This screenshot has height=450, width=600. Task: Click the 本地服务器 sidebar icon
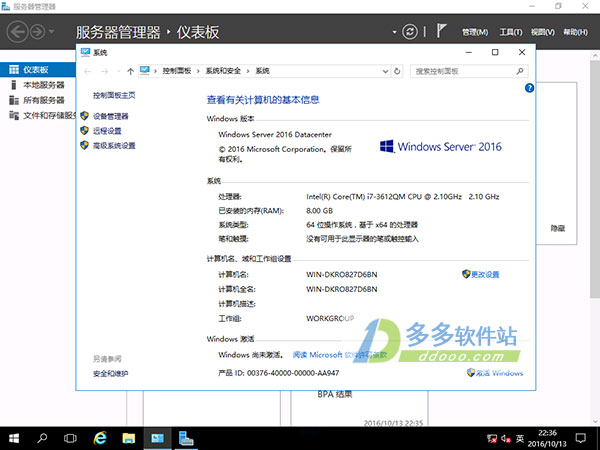coord(14,85)
